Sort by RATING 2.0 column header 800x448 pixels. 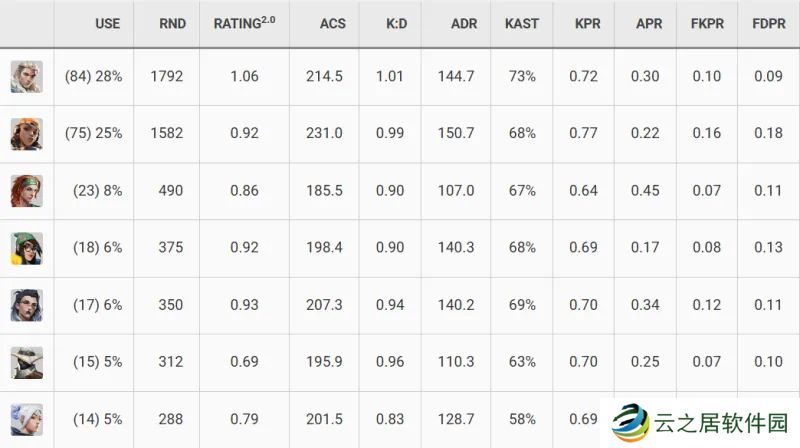point(244,23)
